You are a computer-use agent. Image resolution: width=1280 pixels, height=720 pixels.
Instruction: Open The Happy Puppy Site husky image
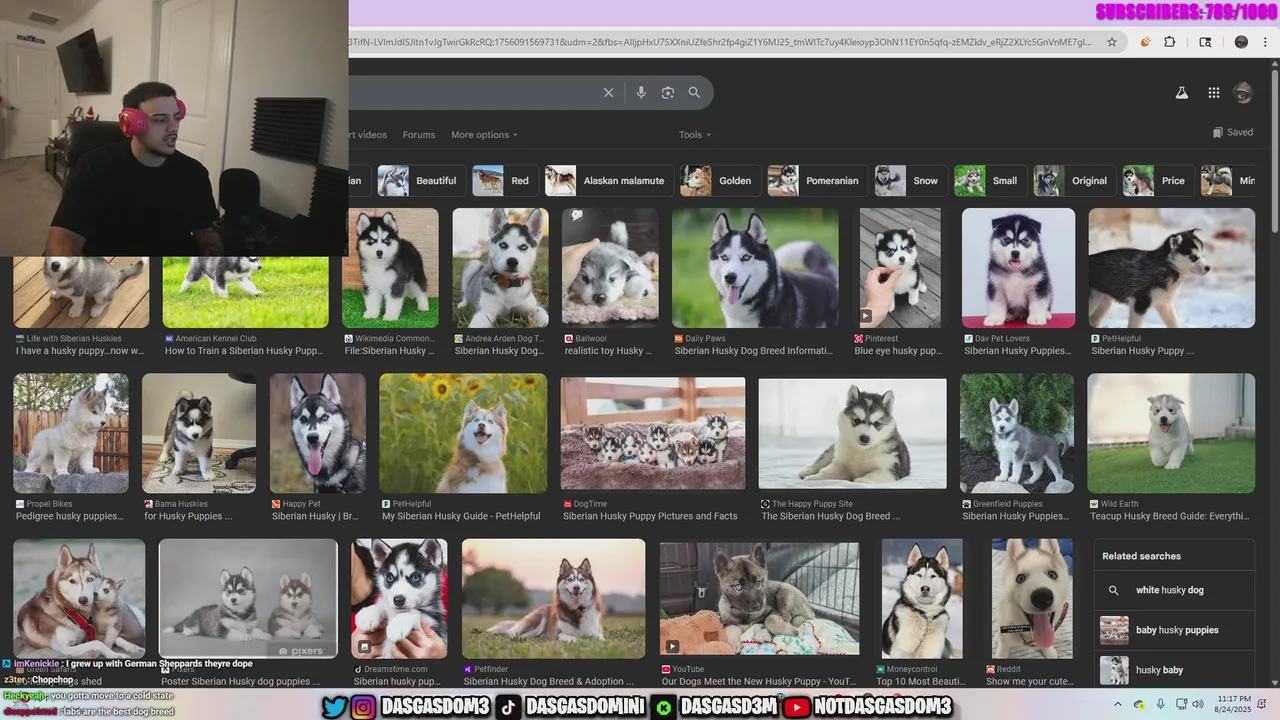852,433
